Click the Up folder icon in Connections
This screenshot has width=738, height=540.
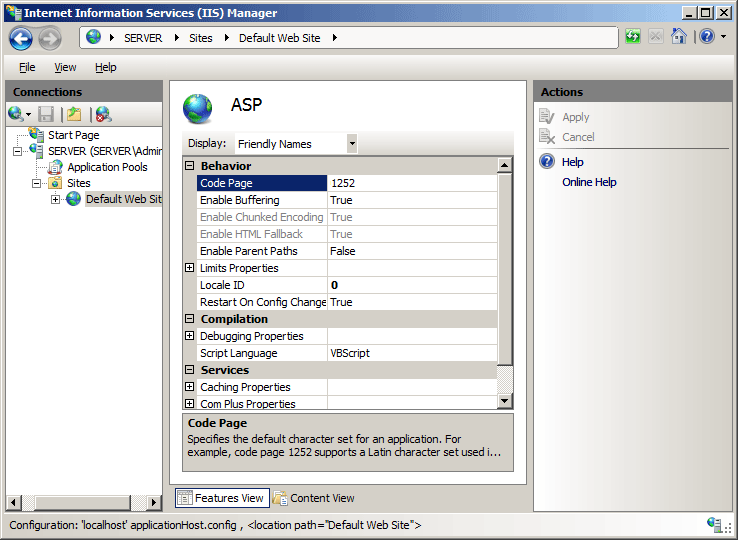[74, 114]
